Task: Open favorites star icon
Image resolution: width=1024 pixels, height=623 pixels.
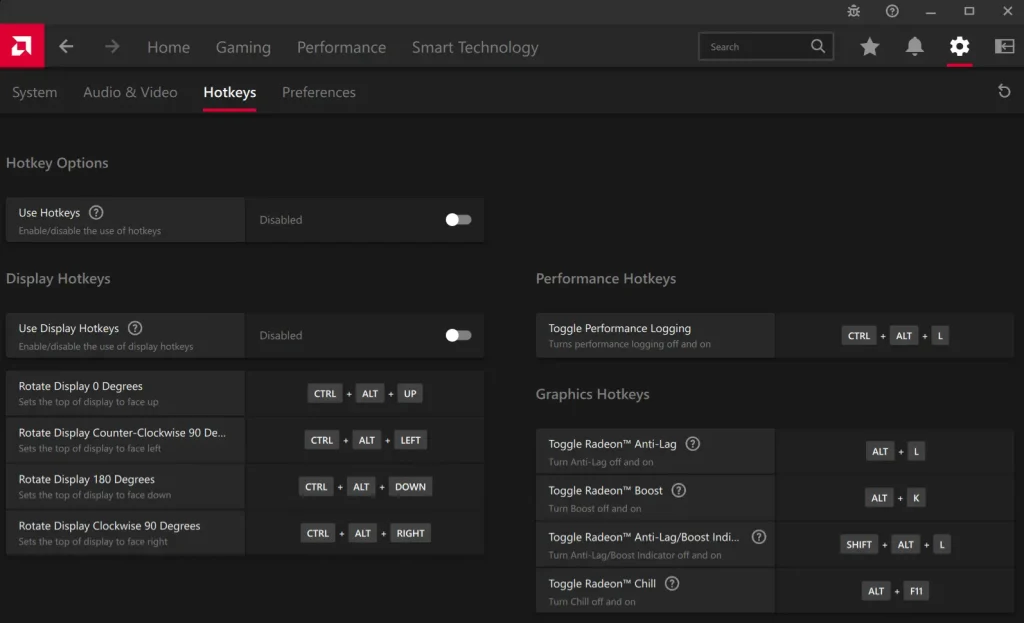Action: pos(869,46)
